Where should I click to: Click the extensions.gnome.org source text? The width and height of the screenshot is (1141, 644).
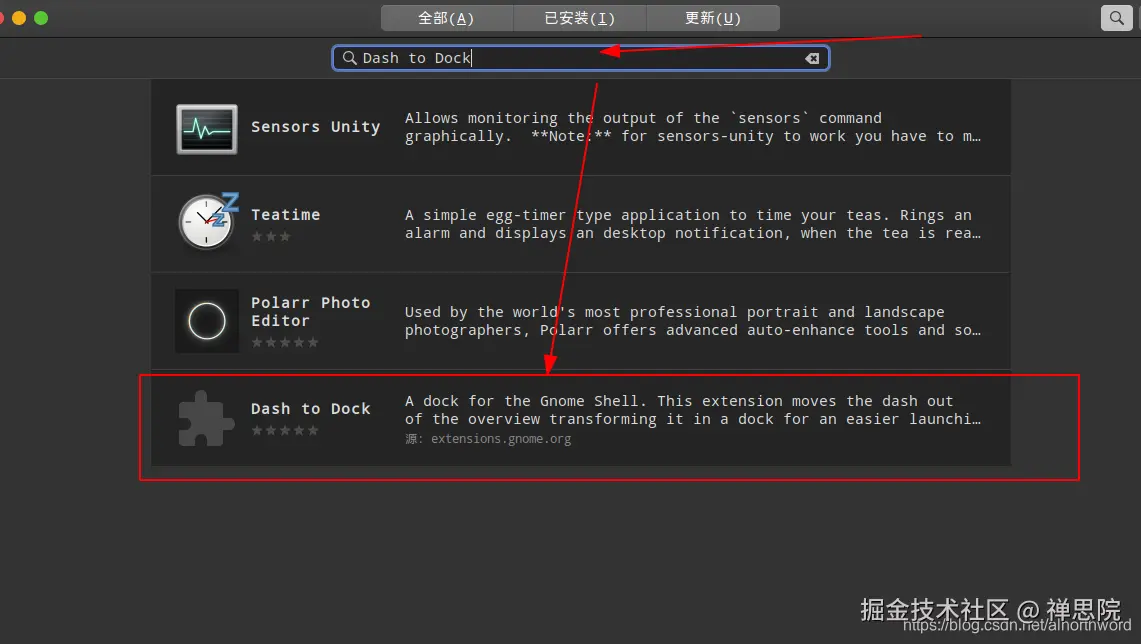tap(488, 439)
